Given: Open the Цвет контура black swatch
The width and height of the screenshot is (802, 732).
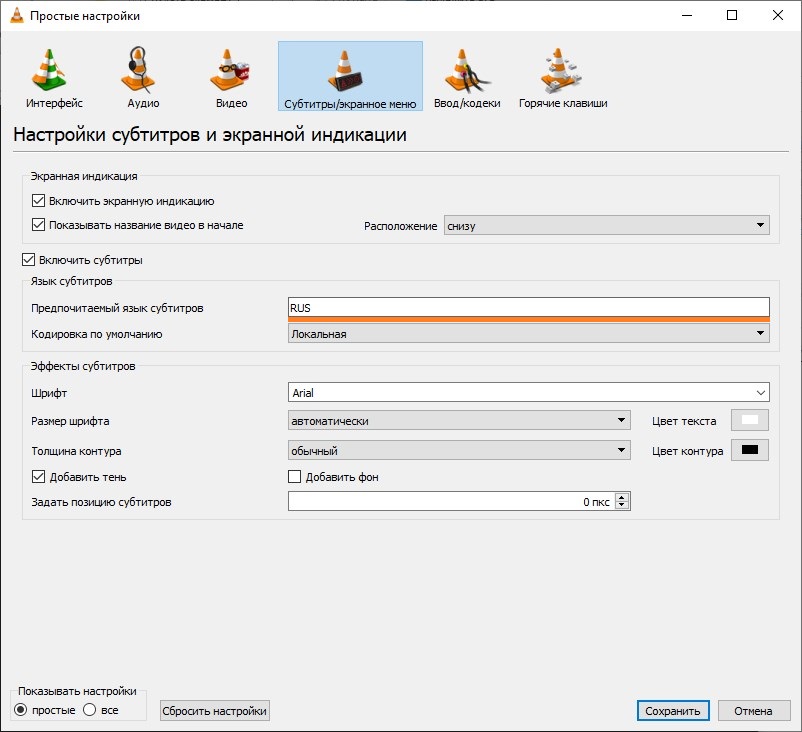Looking at the screenshot, I should [750, 450].
